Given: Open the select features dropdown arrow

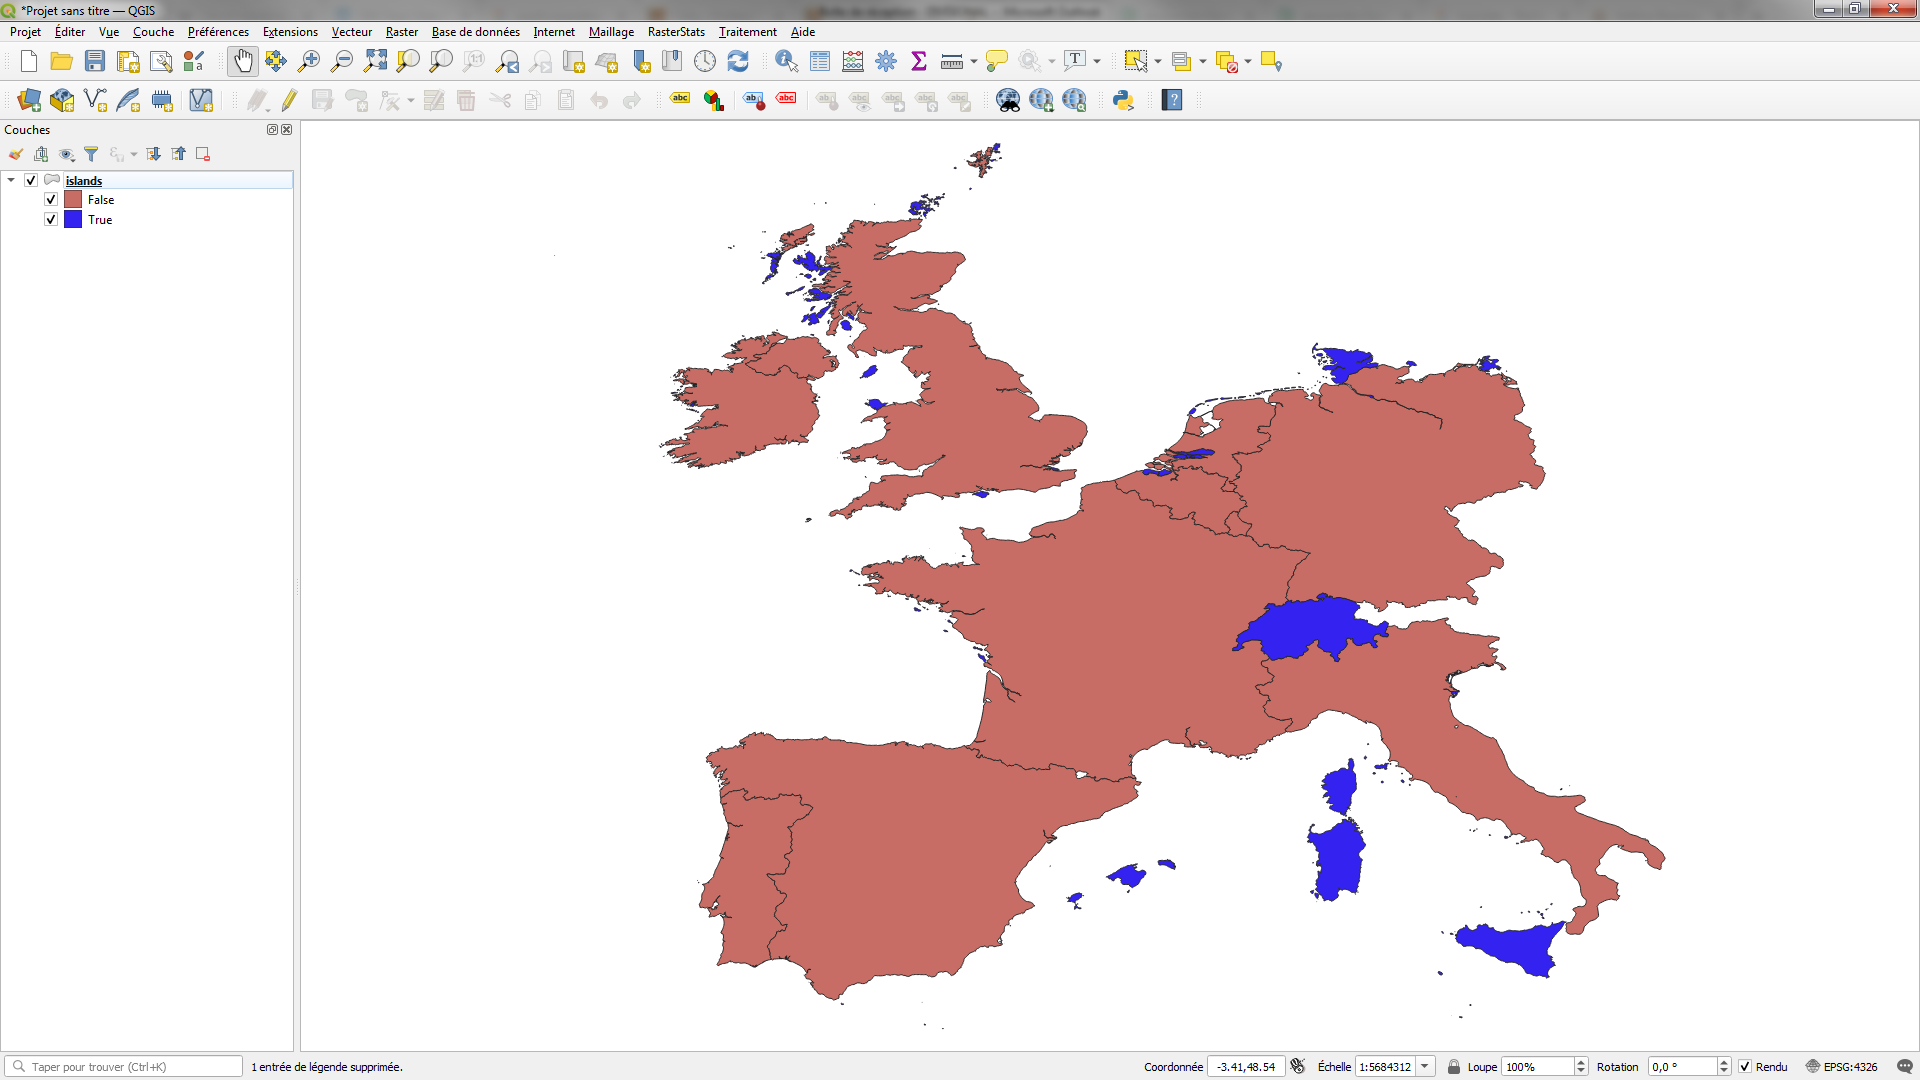Looking at the screenshot, I should pos(1158,62).
